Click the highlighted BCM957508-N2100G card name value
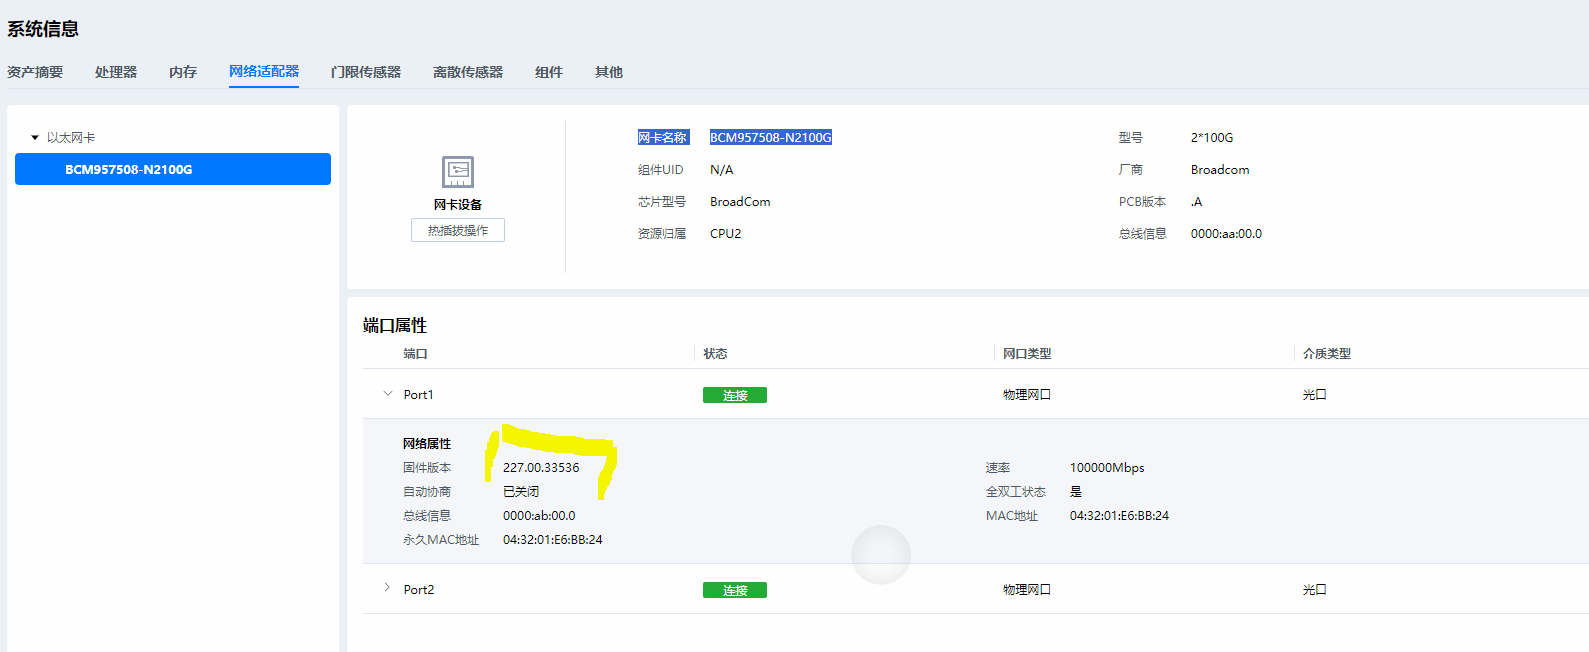 [771, 138]
